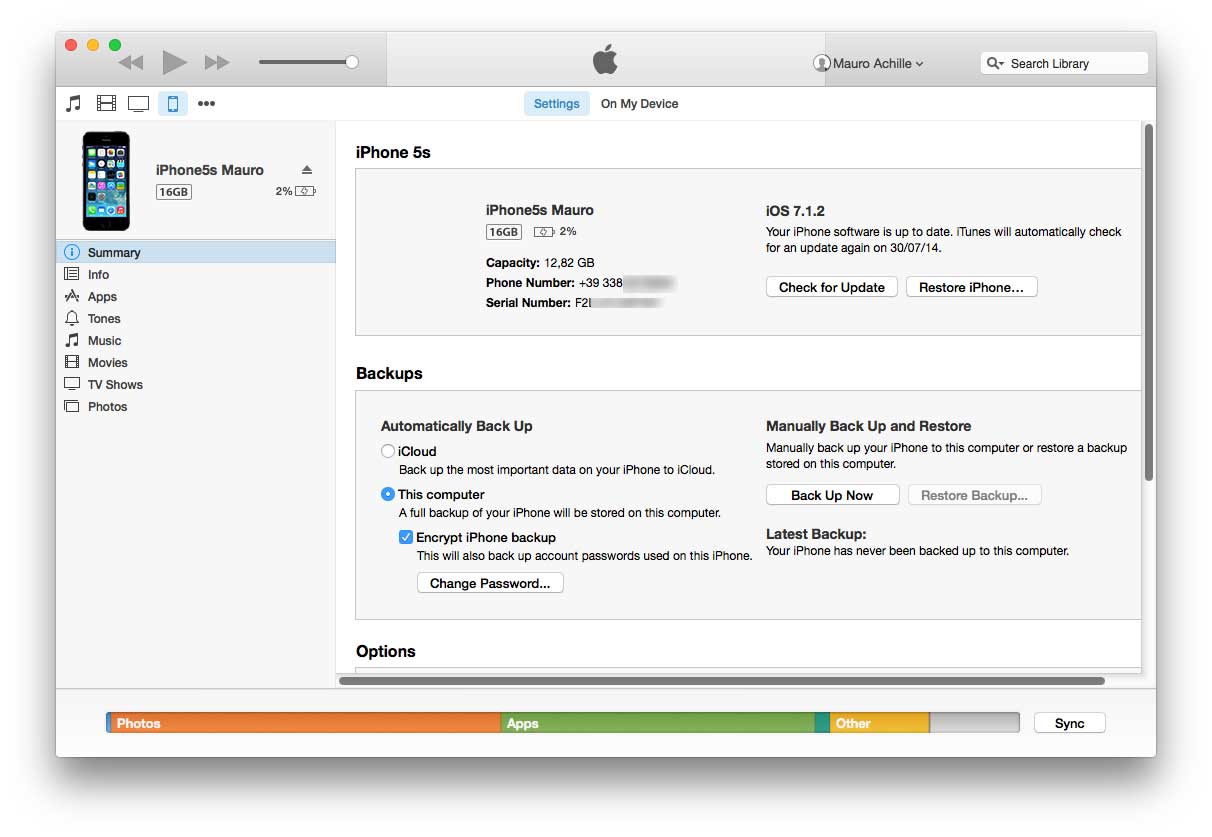
Task: Switch to the On My Device tab
Action: coord(639,103)
